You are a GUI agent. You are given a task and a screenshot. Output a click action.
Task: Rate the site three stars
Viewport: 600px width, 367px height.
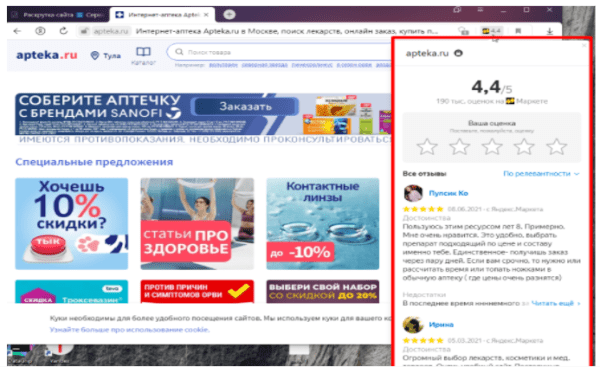492,147
